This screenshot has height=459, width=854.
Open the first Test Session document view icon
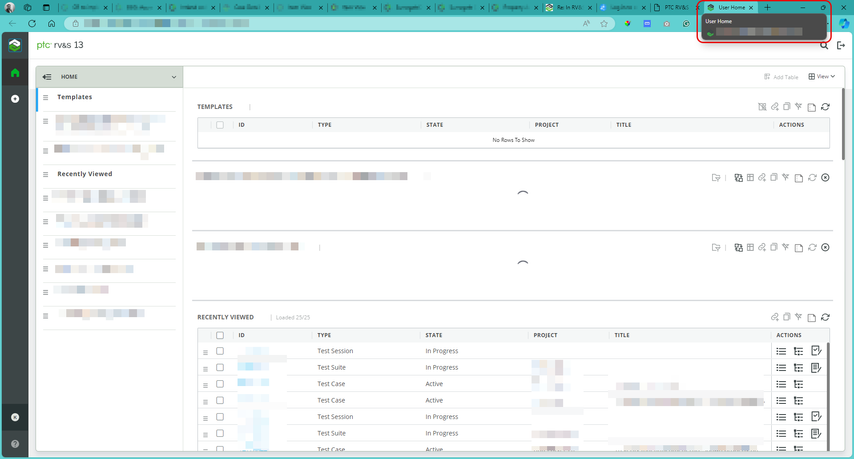pos(816,351)
